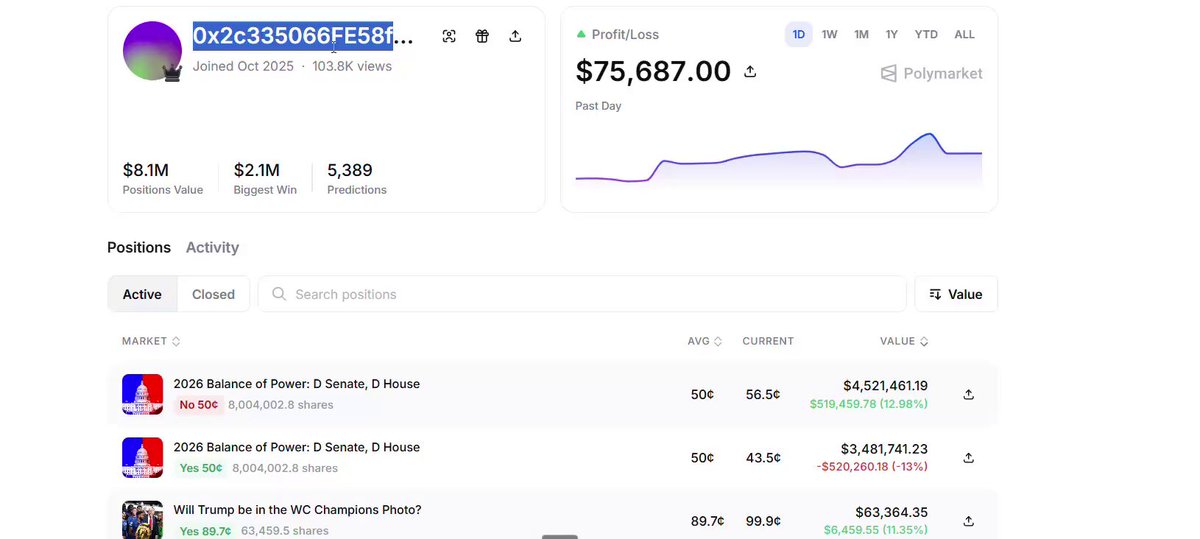Sort by the VALUE column header

tap(904, 341)
